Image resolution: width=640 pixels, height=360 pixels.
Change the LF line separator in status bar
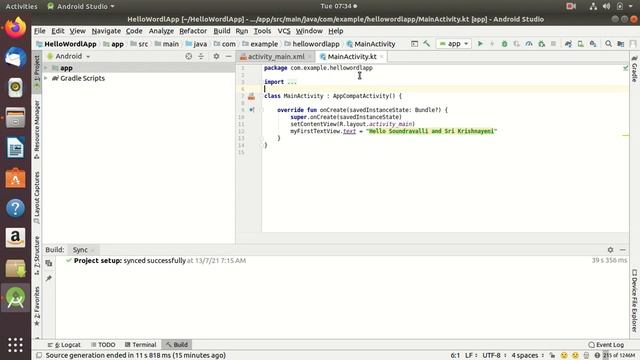[470, 355]
